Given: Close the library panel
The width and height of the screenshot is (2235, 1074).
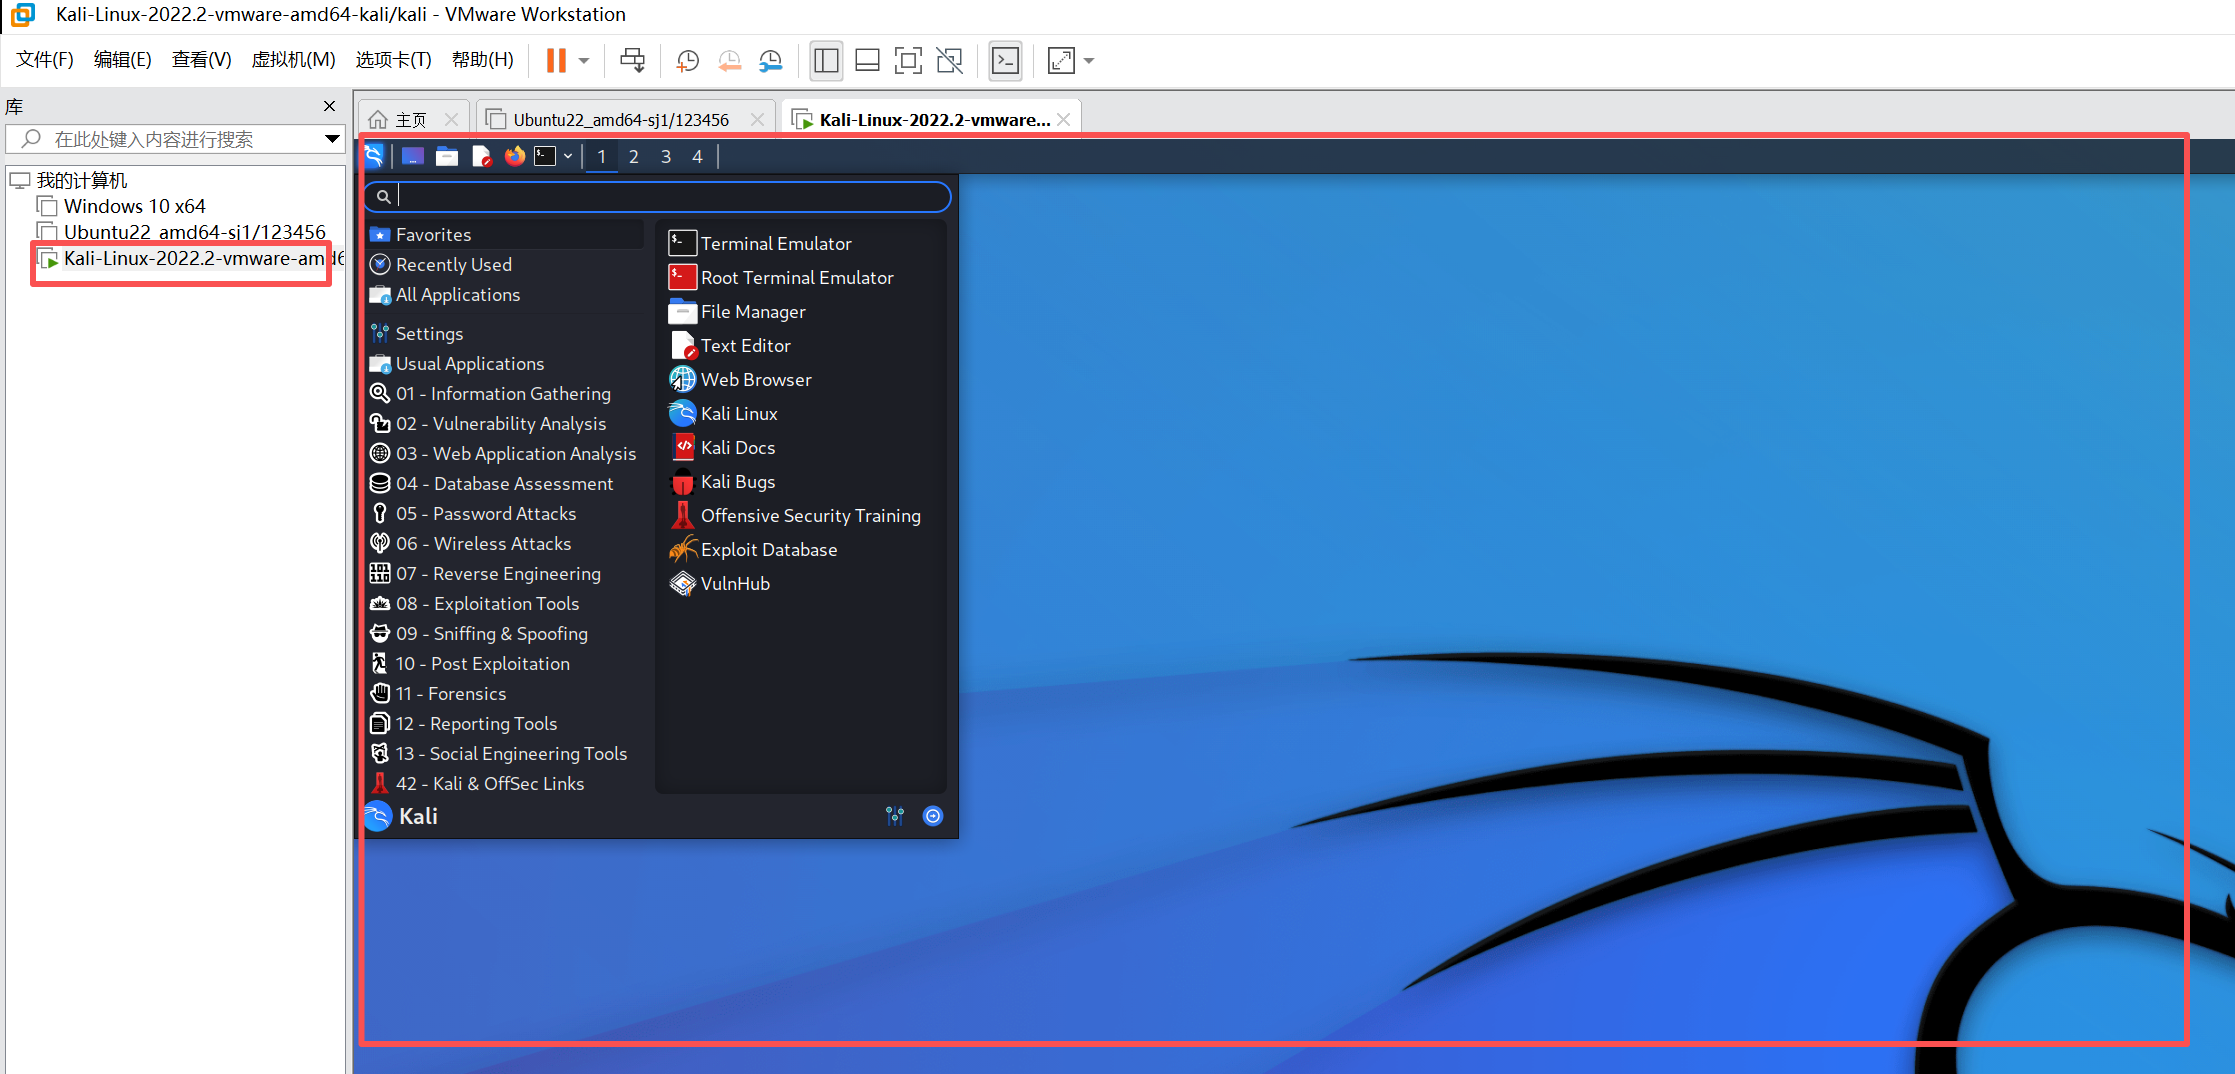Looking at the screenshot, I should click(x=329, y=106).
